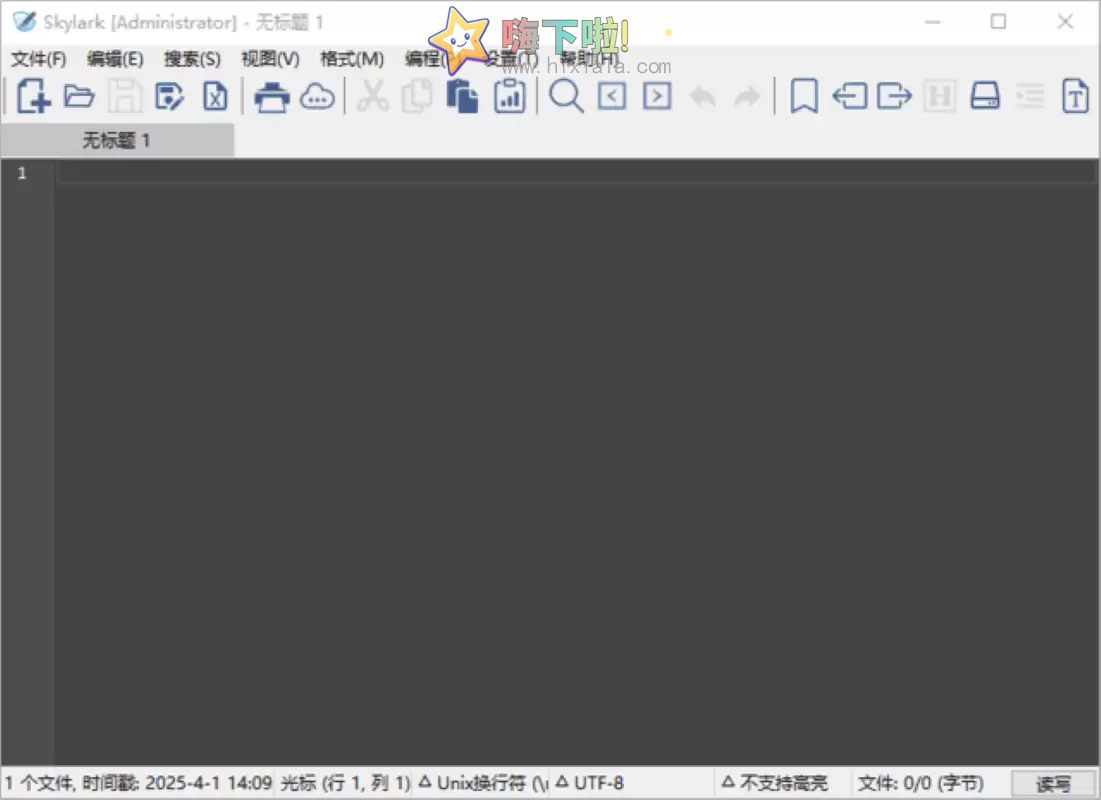This screenshot has width=1101, height=800.
Task: Click the bookmark icon in the toolbar
Action: point(803,95)
